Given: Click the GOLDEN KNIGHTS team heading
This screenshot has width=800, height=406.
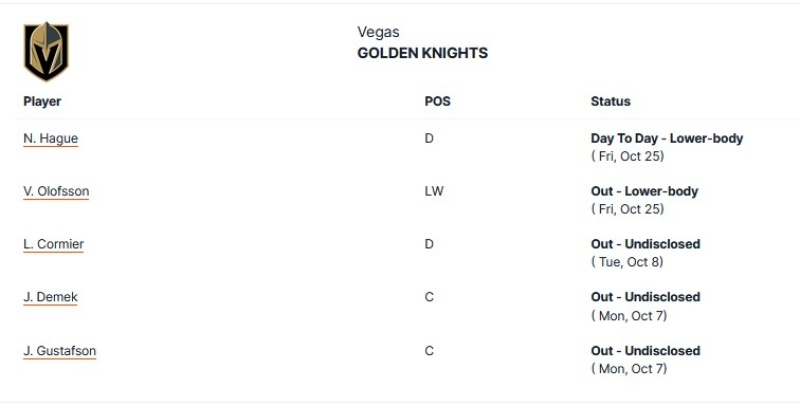Looking at the screenshot, I should [422, 53].
